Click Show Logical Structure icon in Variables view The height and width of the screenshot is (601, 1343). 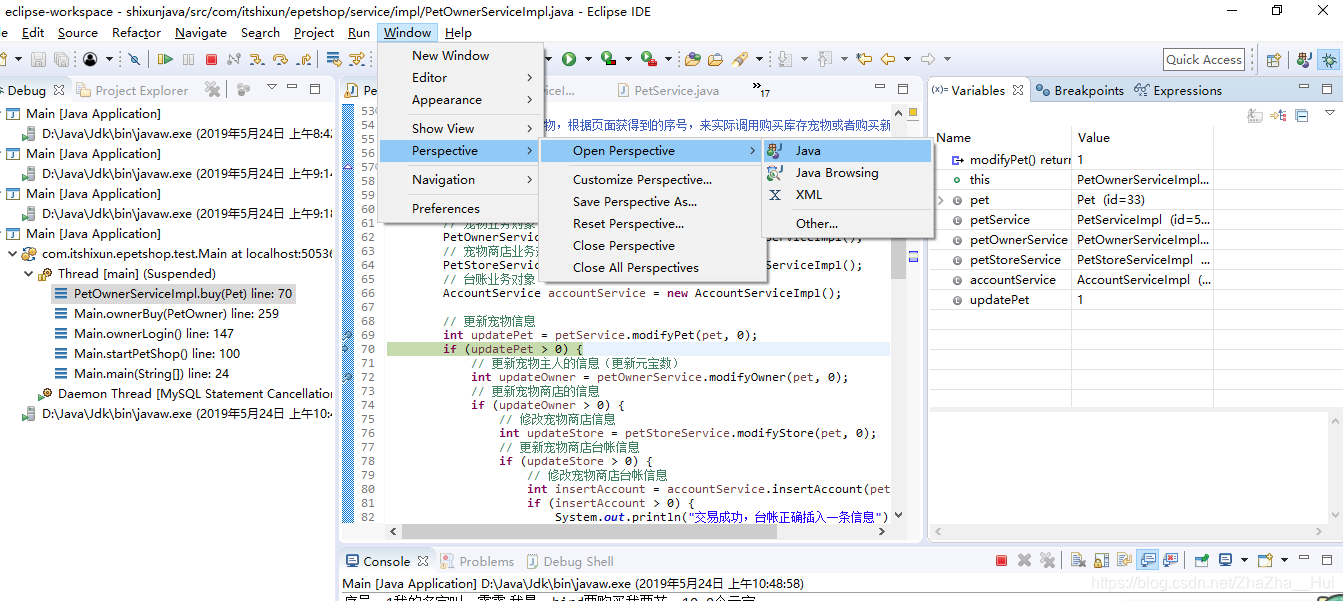click(x=1278, y=115)
